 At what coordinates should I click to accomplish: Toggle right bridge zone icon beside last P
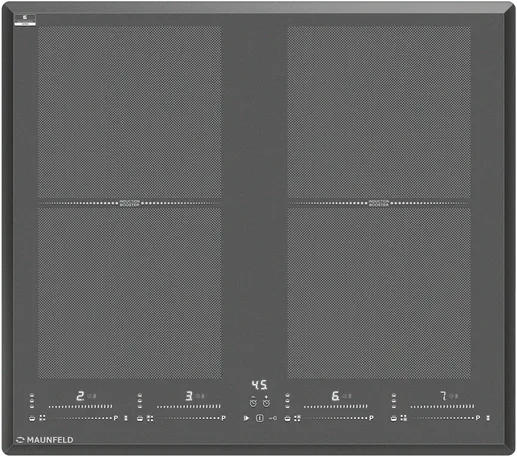point(488,418)
